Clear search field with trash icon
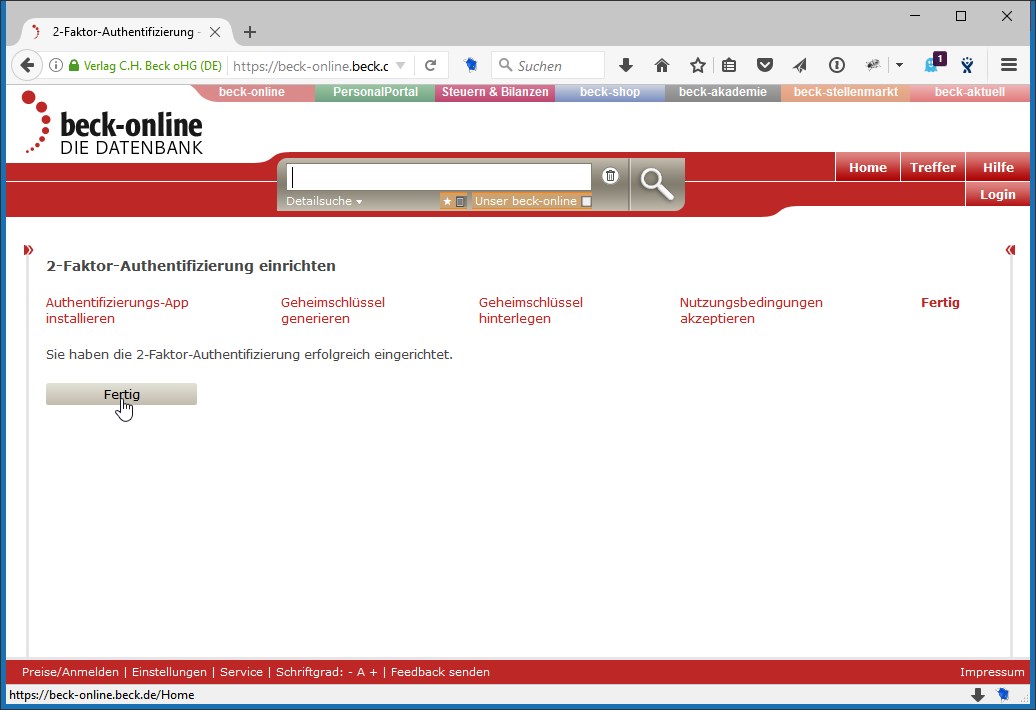Image resolution: width=1036 pixels, height=710 pixels. click(x=610, y=176)
